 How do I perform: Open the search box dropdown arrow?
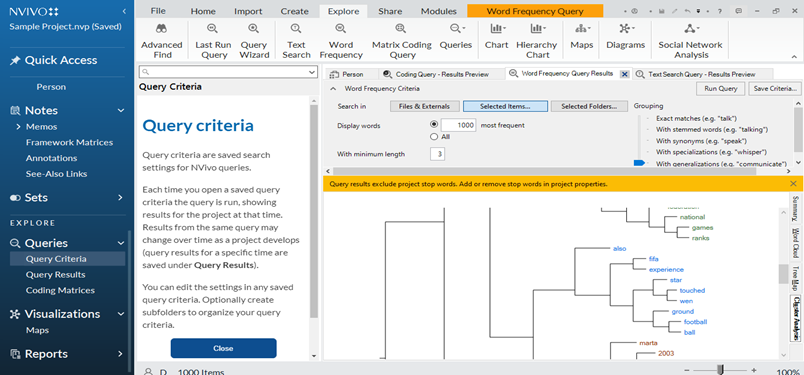pyautogui.click(x=312, y=72)
